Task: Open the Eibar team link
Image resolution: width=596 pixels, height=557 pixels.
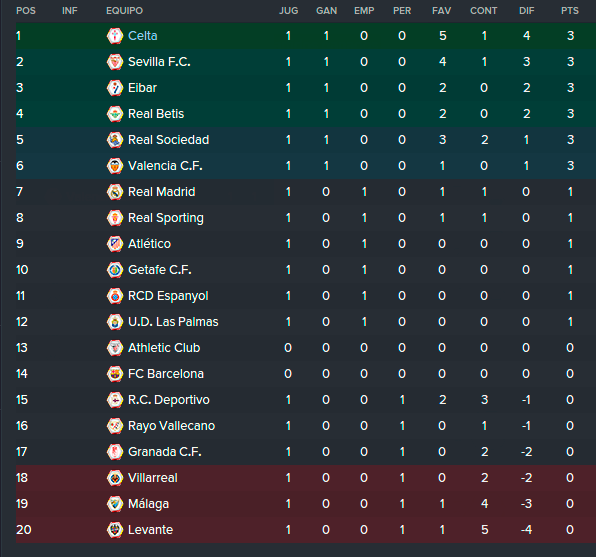Action: pyautogui.click(x=142, y=88)
